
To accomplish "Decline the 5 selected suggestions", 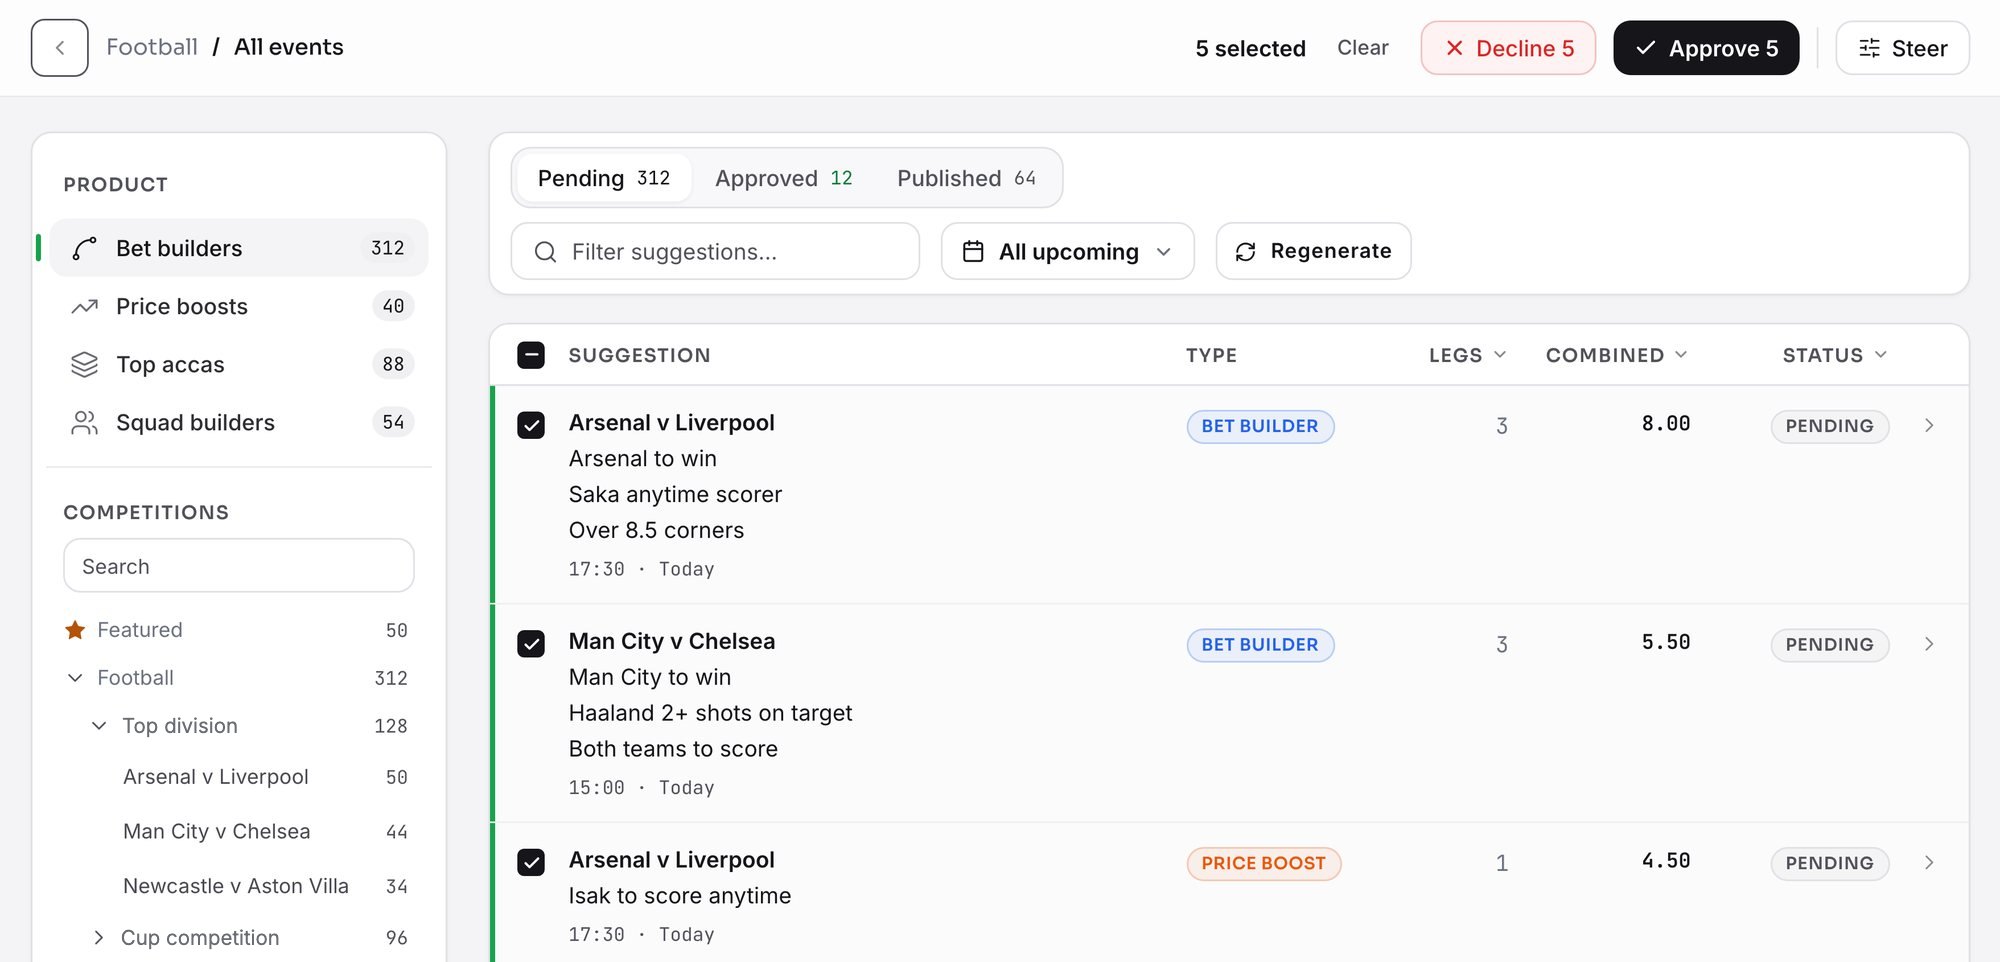I will [1508, 48].
